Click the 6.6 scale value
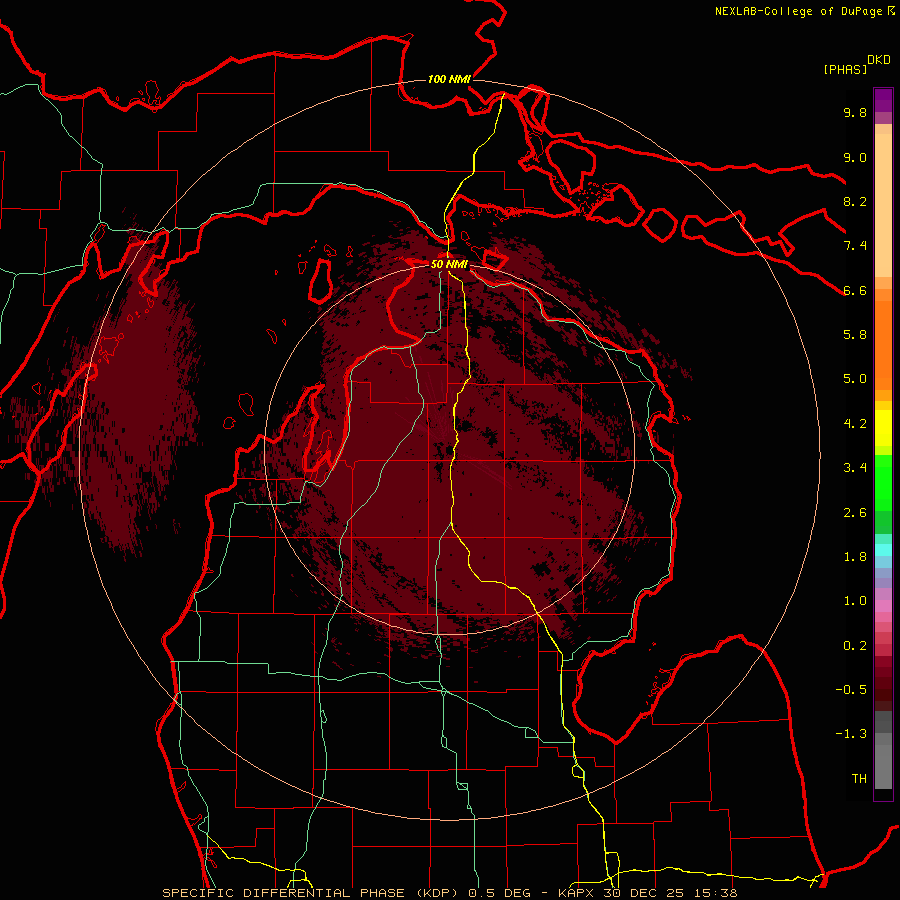The width and height of the screenshot is (900, 900). click(x=855, y=290)
